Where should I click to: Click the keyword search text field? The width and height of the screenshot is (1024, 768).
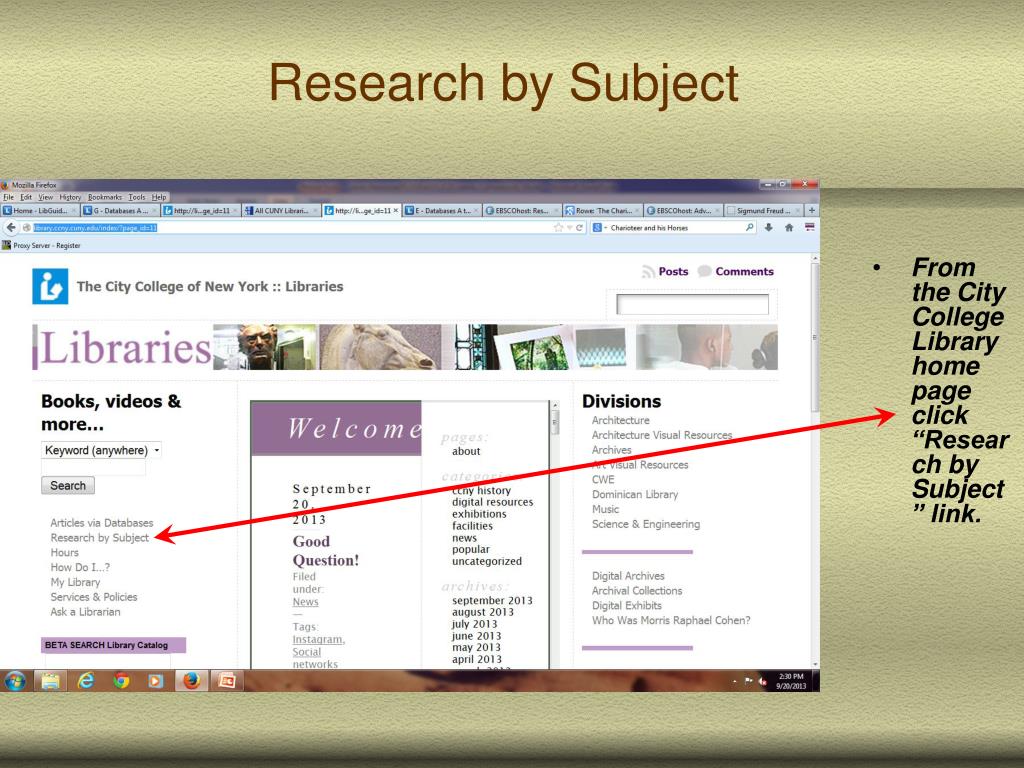93,467
